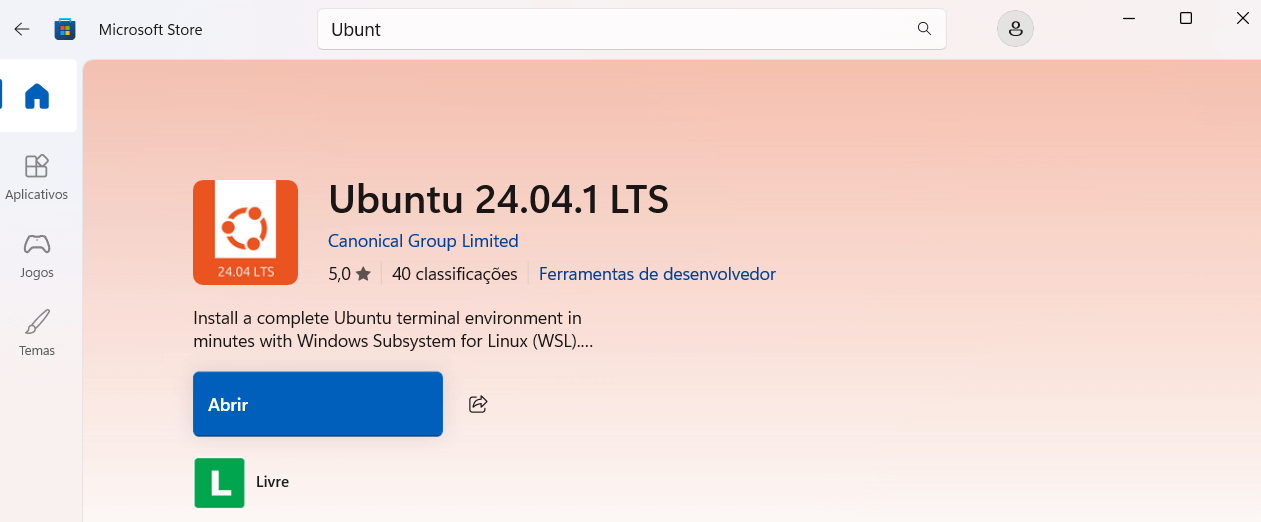Open the Canonical Group Limited publisher link
The height and width of the screenshot is (522, 1261).
(x=423, y=241)
